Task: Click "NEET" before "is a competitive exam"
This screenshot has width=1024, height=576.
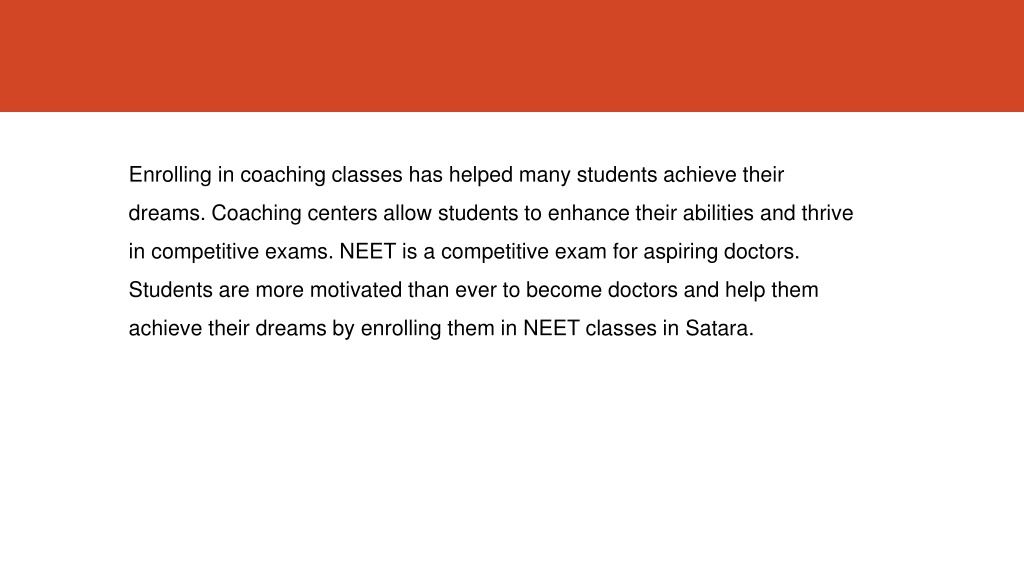Action: click(368, 251)
